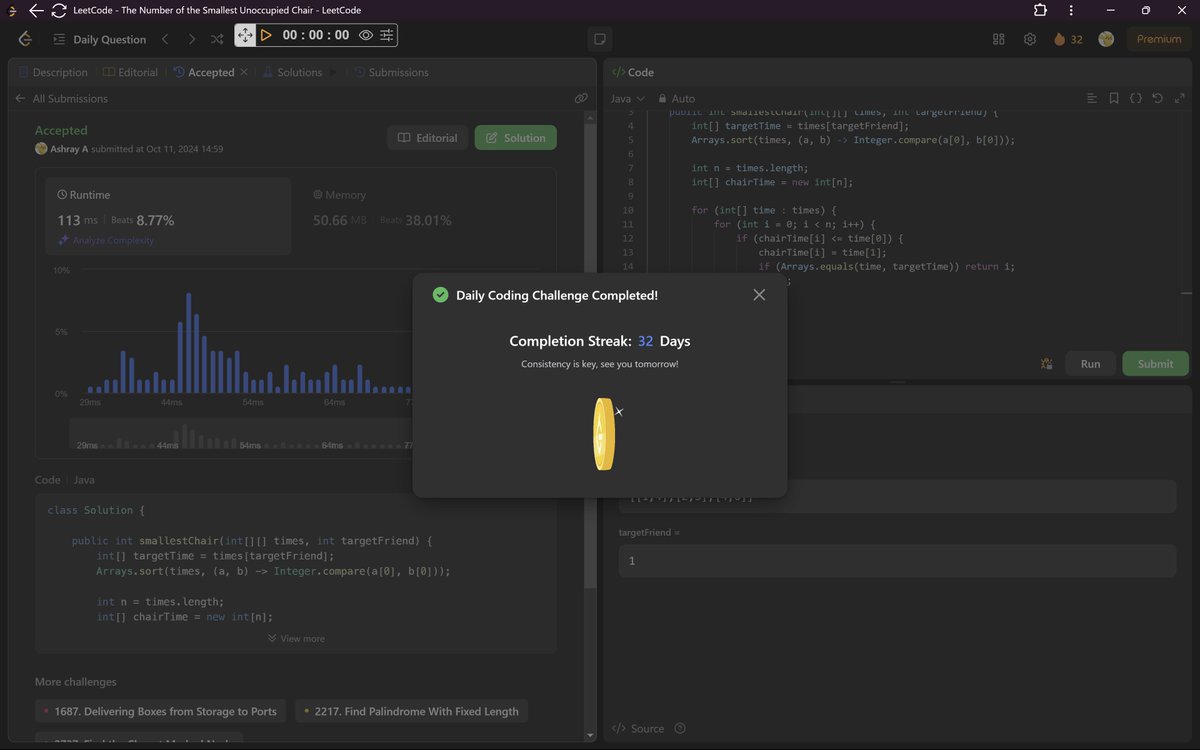Click the bookmark icon in editor toolbar

pyautogui.click(x=1114, y=98)
